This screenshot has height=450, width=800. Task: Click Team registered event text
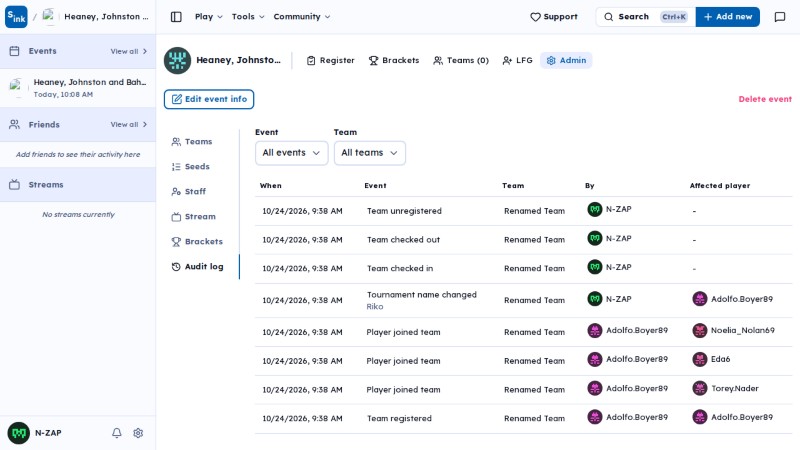pyautogui.click(x=399, y=418)
